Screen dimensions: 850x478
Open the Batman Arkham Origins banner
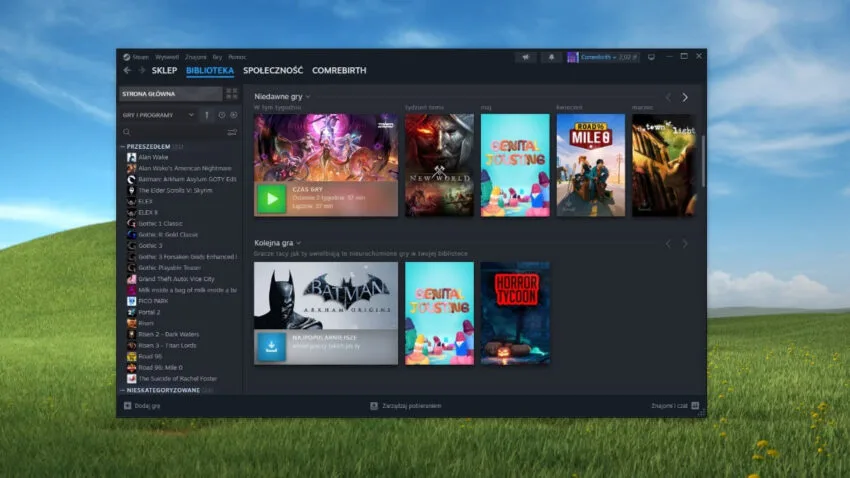[326, 295]
